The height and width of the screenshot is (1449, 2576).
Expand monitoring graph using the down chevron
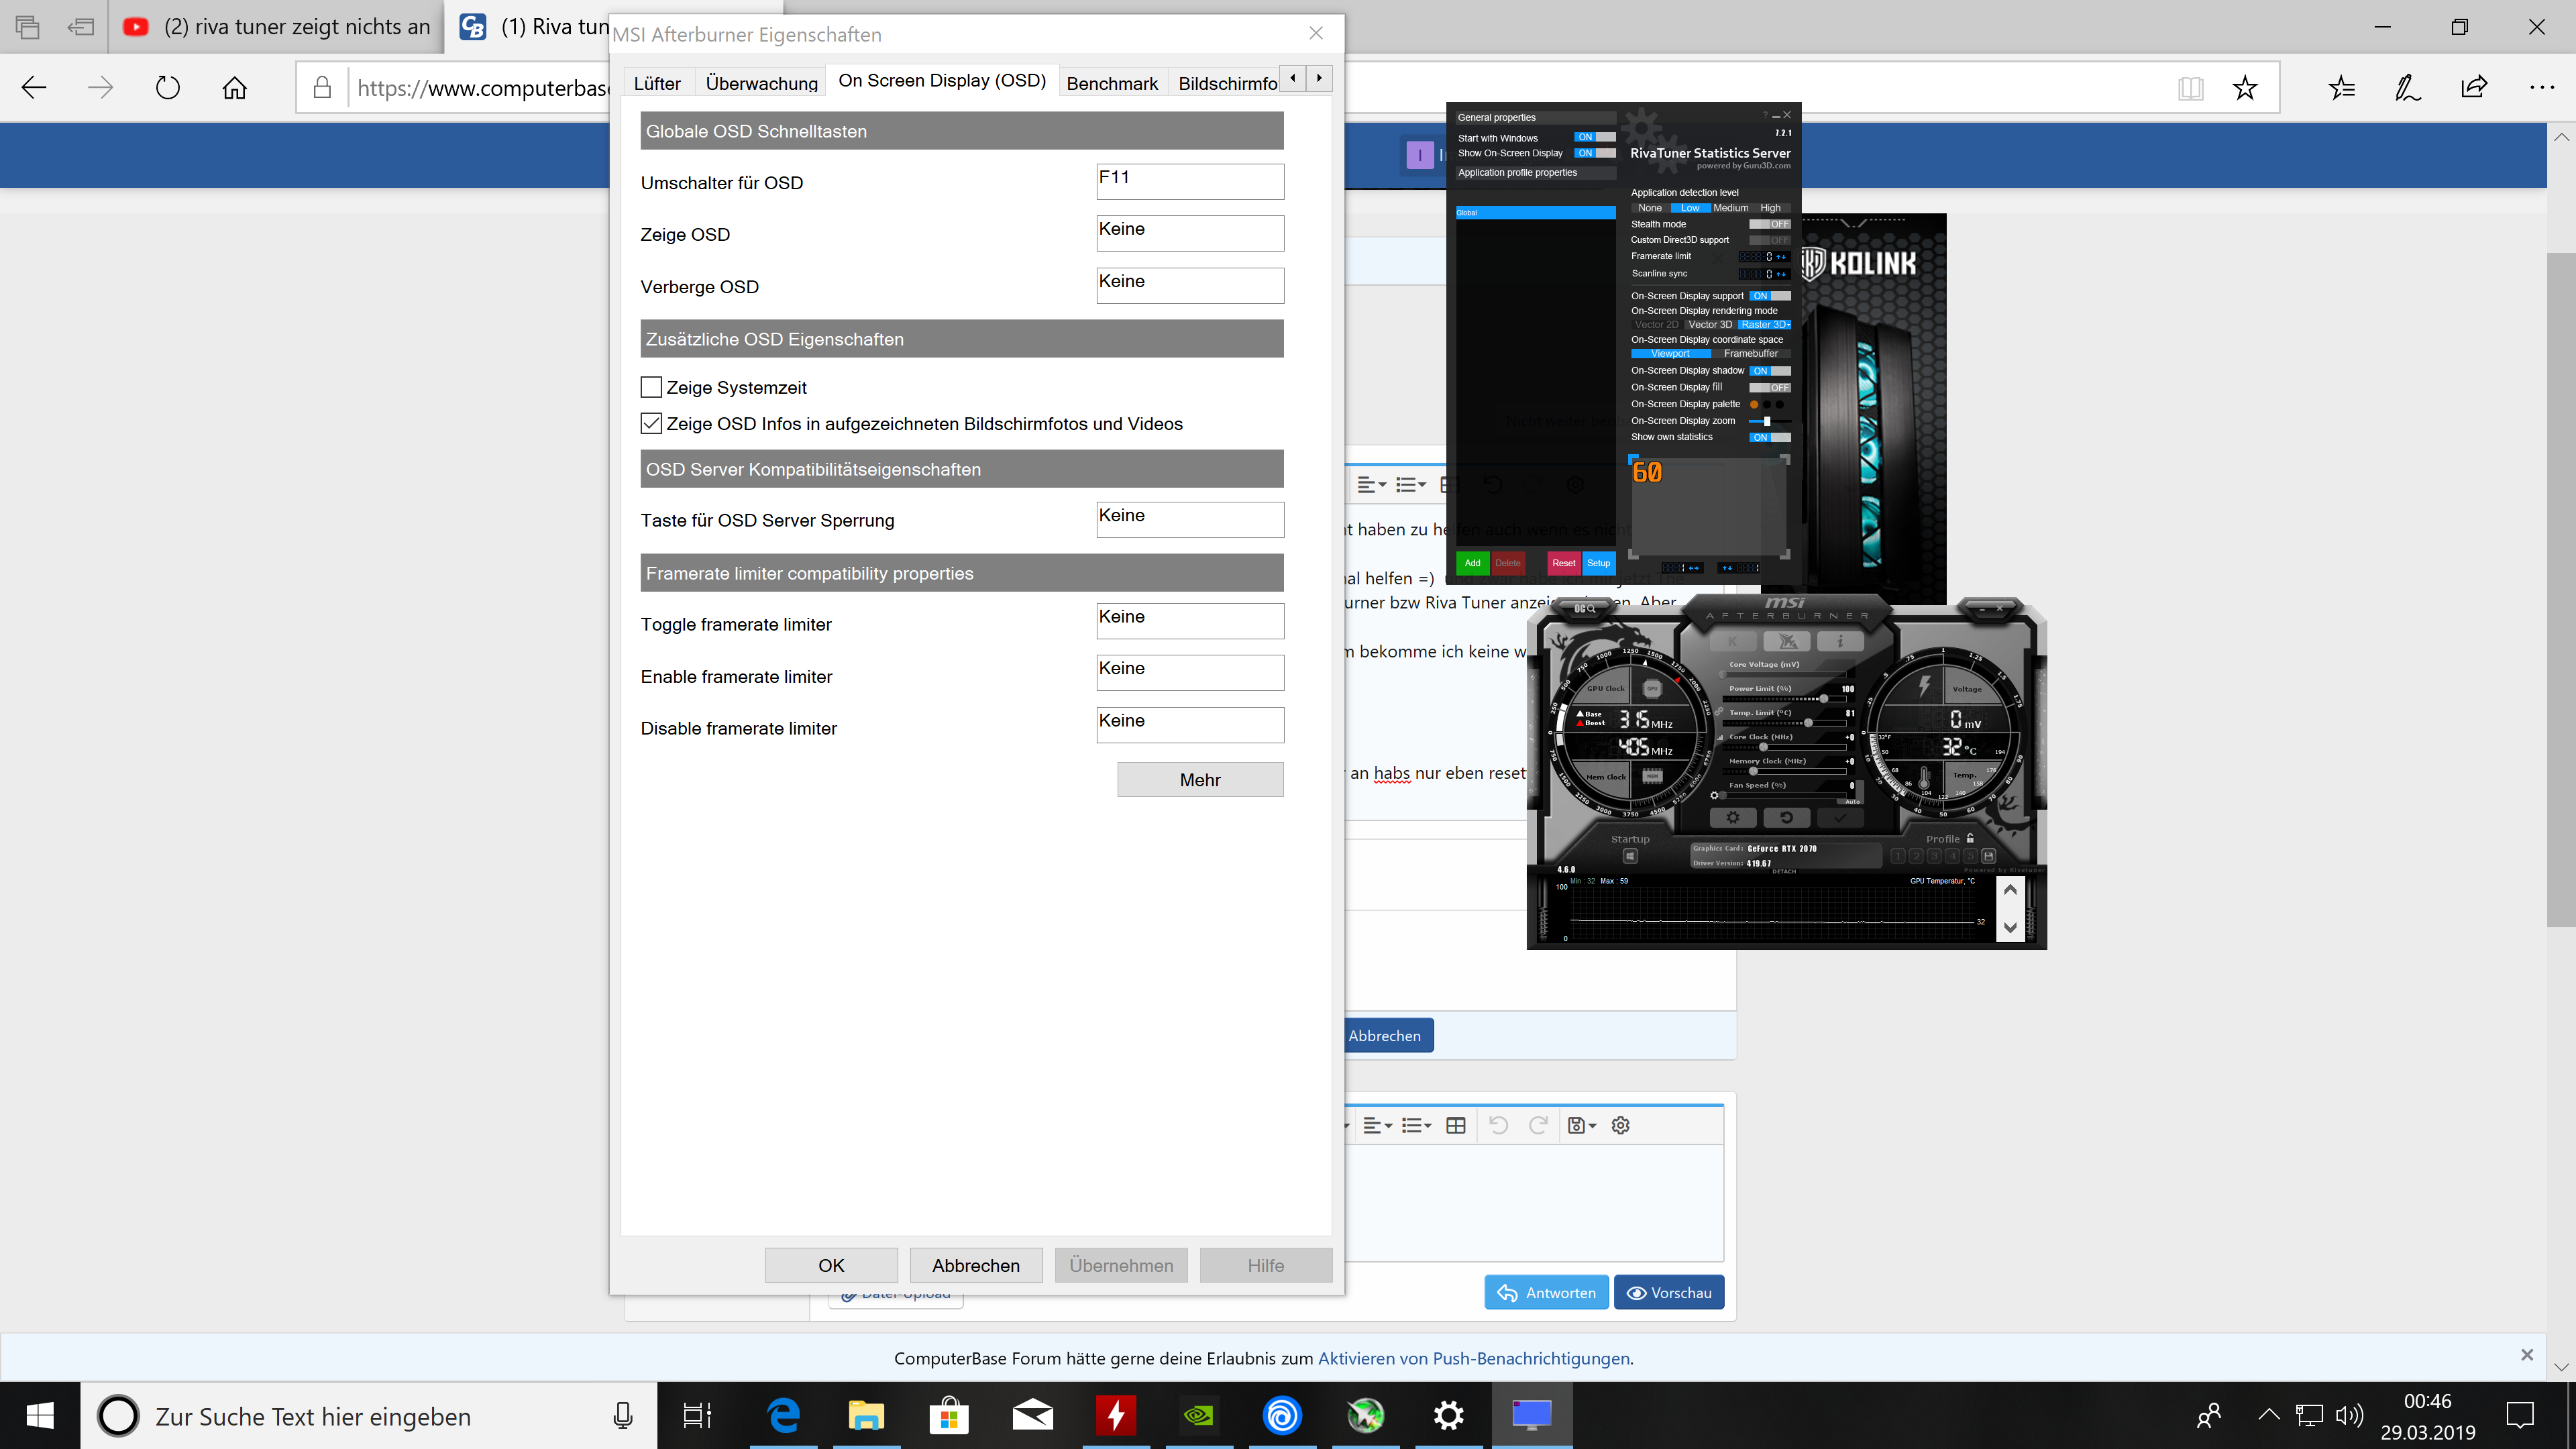(x=2010, y=927)
